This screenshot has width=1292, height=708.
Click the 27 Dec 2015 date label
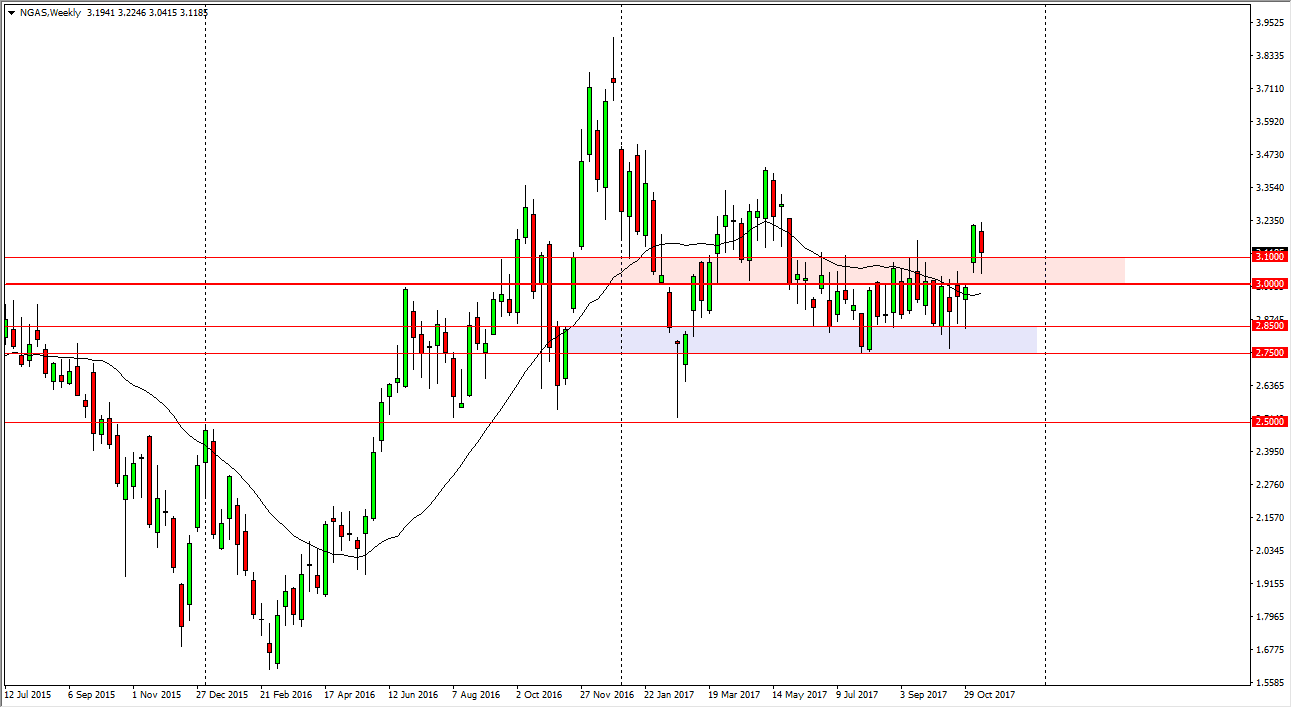(x=221, y=694)
